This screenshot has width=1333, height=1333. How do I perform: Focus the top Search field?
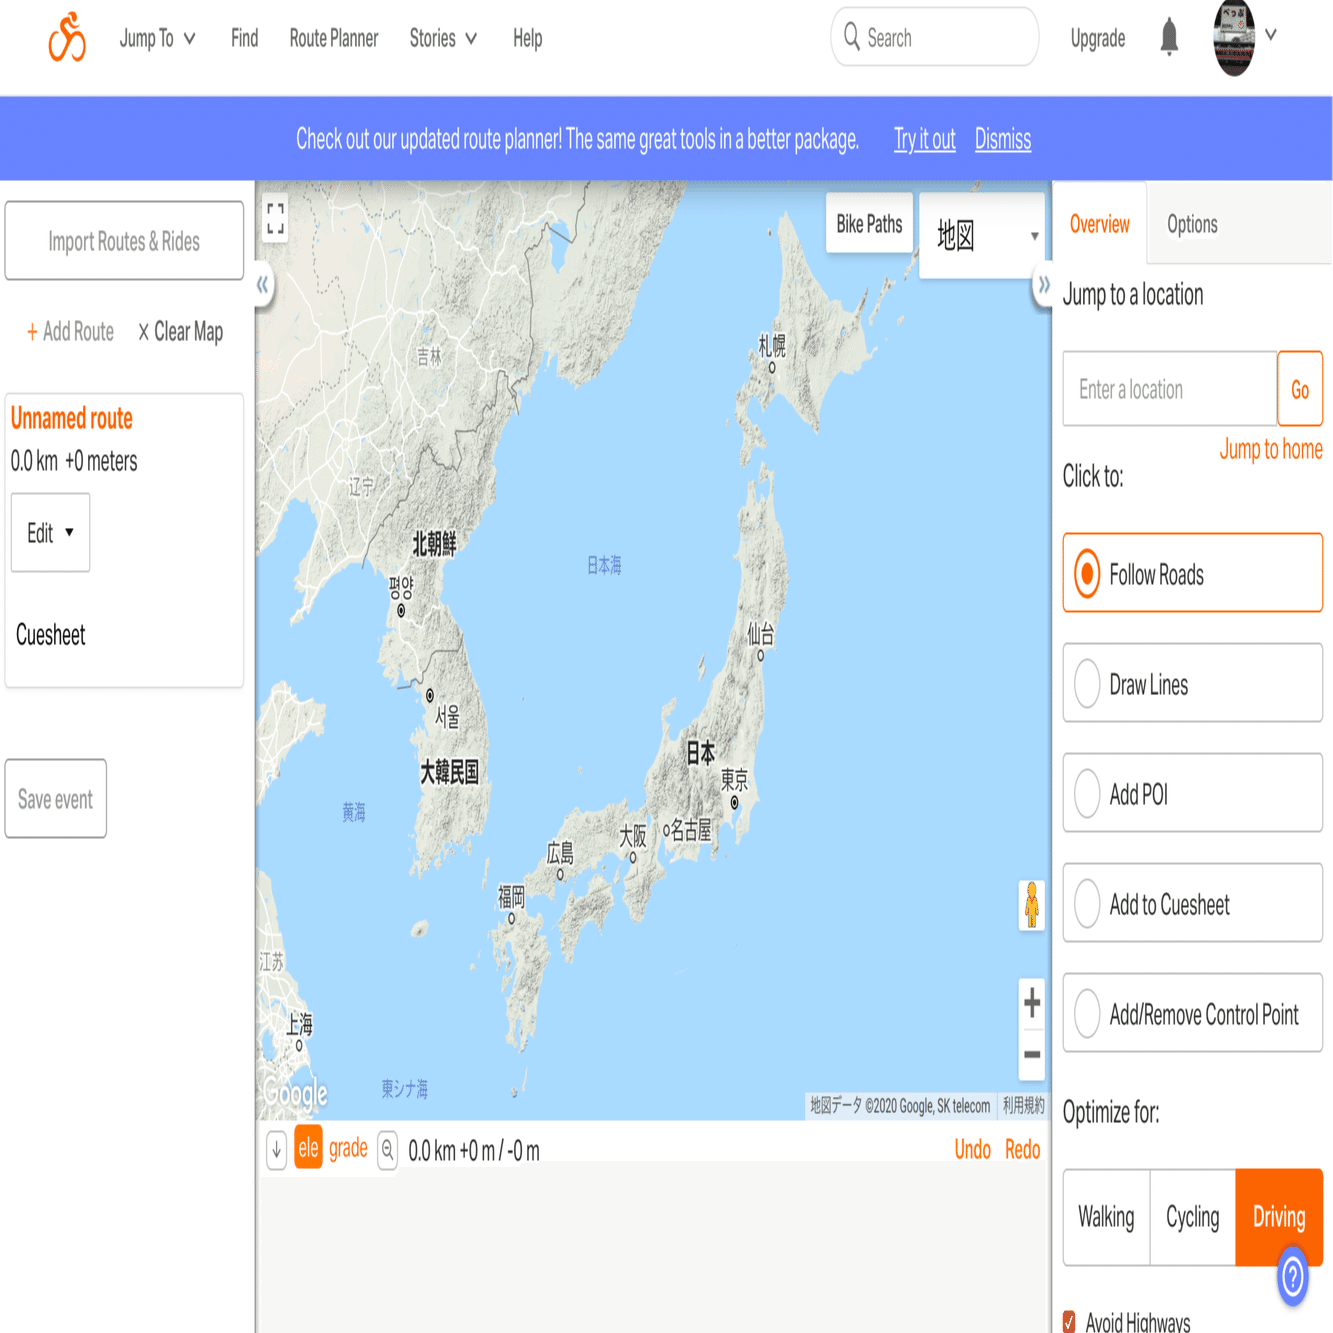point(935,37)
